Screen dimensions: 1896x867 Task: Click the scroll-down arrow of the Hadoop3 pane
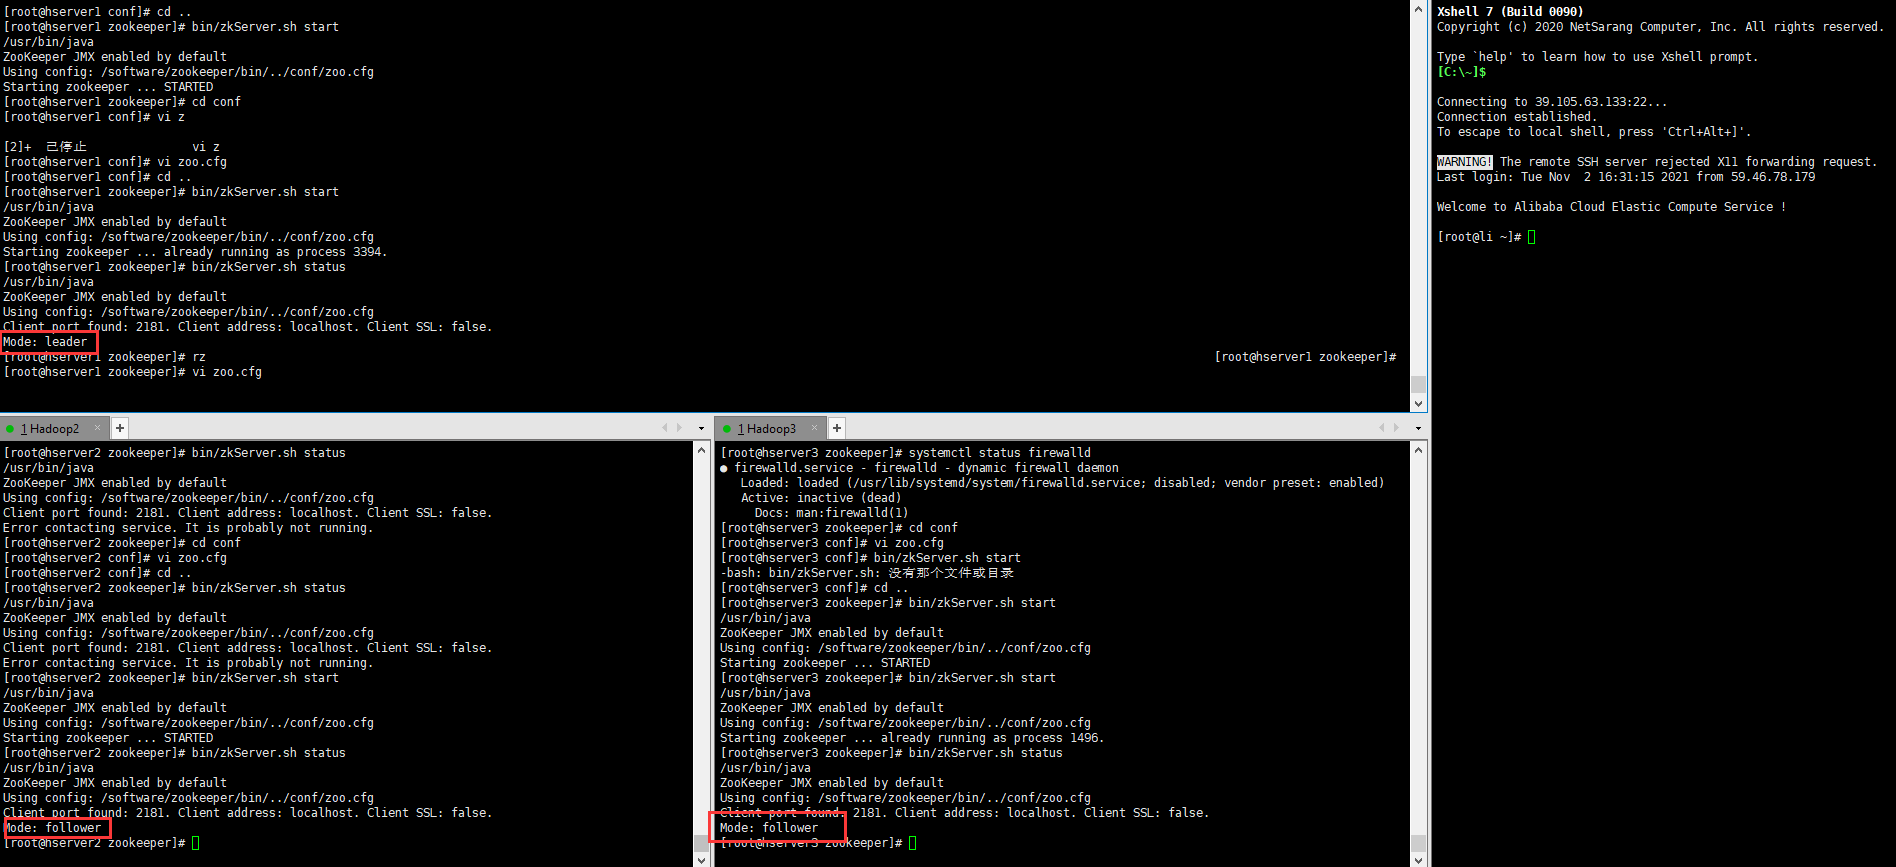click(x=1418, y=859)
